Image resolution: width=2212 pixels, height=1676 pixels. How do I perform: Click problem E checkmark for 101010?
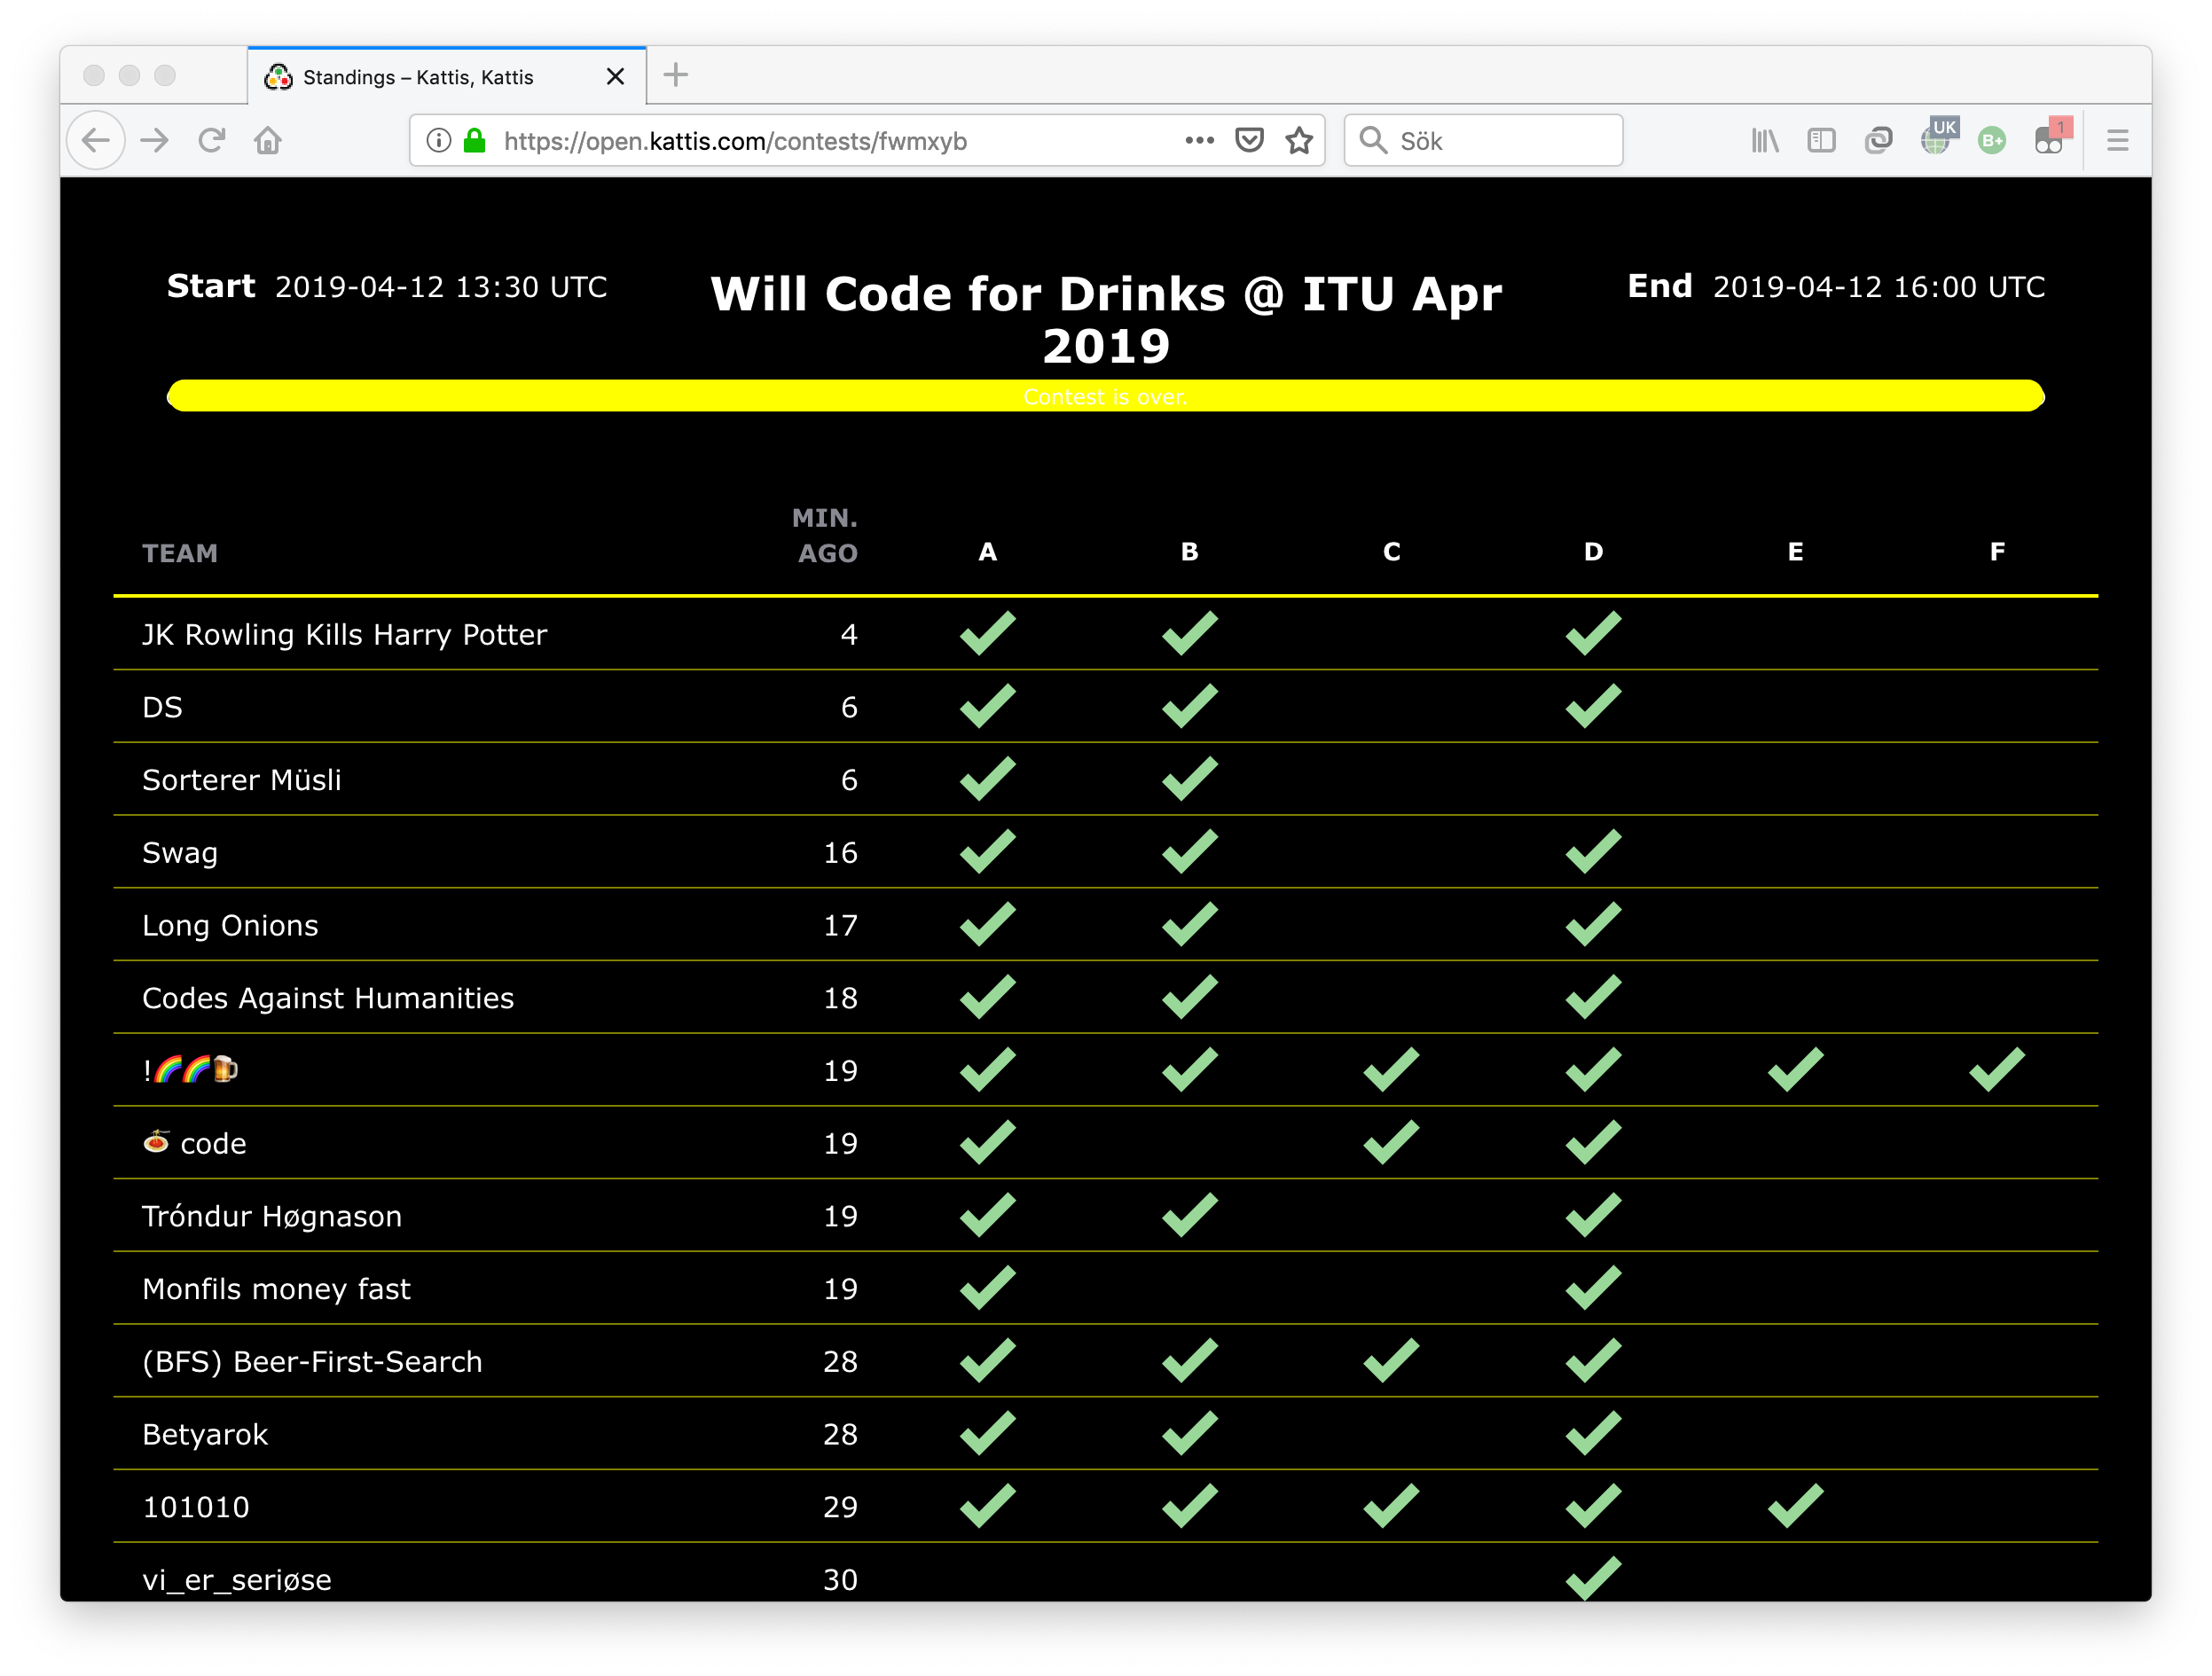coord(1795,1506)
